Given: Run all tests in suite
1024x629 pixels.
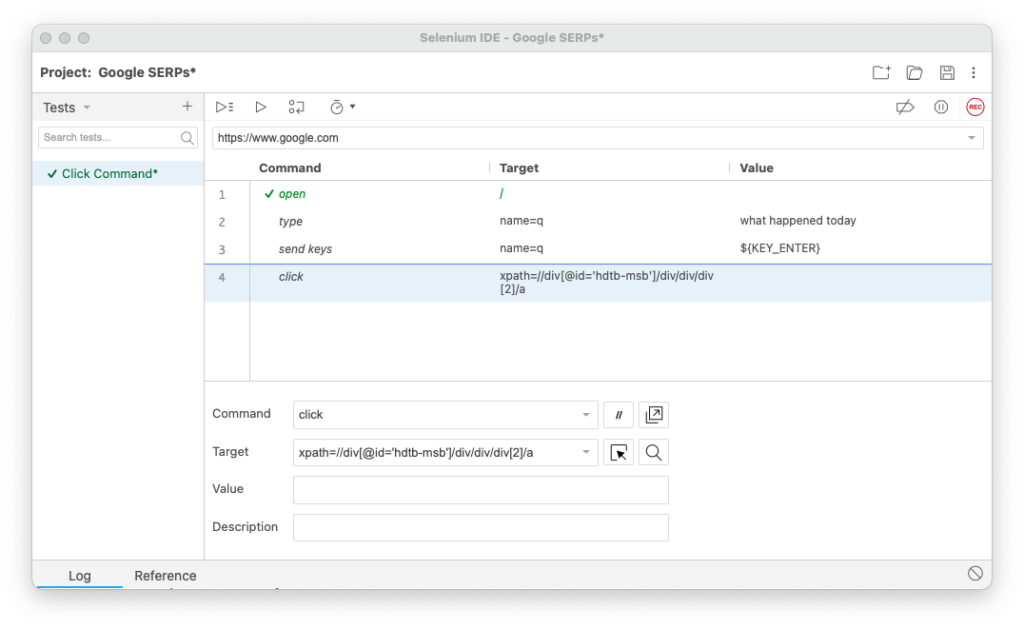Looking at the screenshot, I should [225, 107].
